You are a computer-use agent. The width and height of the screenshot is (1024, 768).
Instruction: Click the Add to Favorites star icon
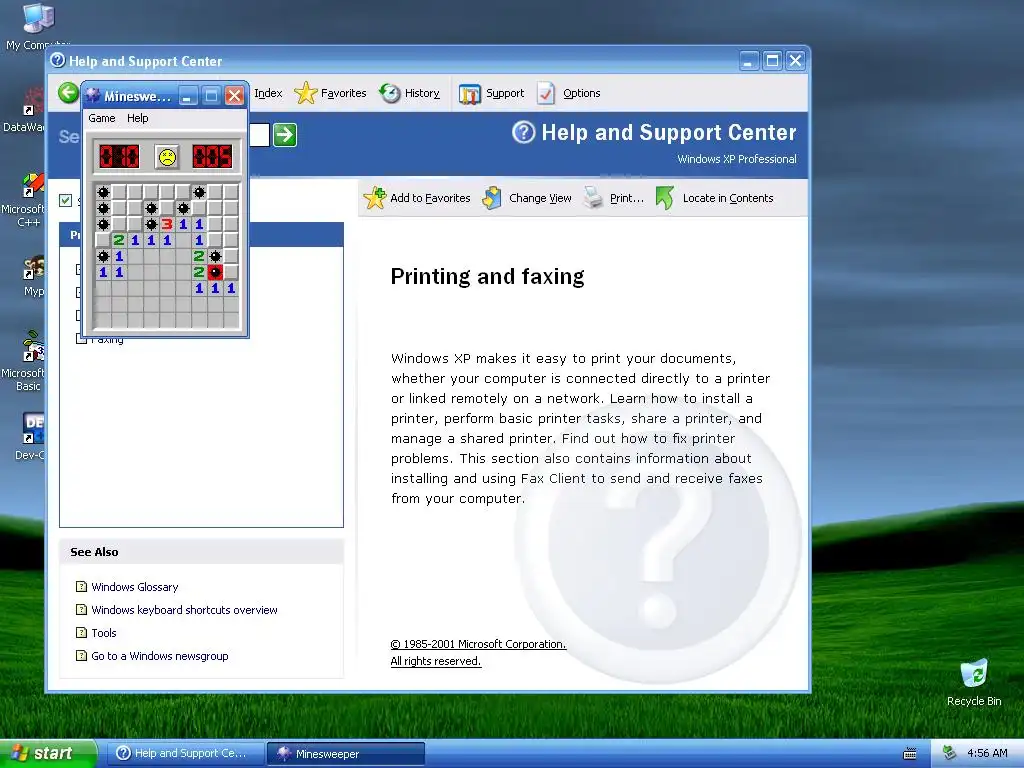tap(375, 198)
